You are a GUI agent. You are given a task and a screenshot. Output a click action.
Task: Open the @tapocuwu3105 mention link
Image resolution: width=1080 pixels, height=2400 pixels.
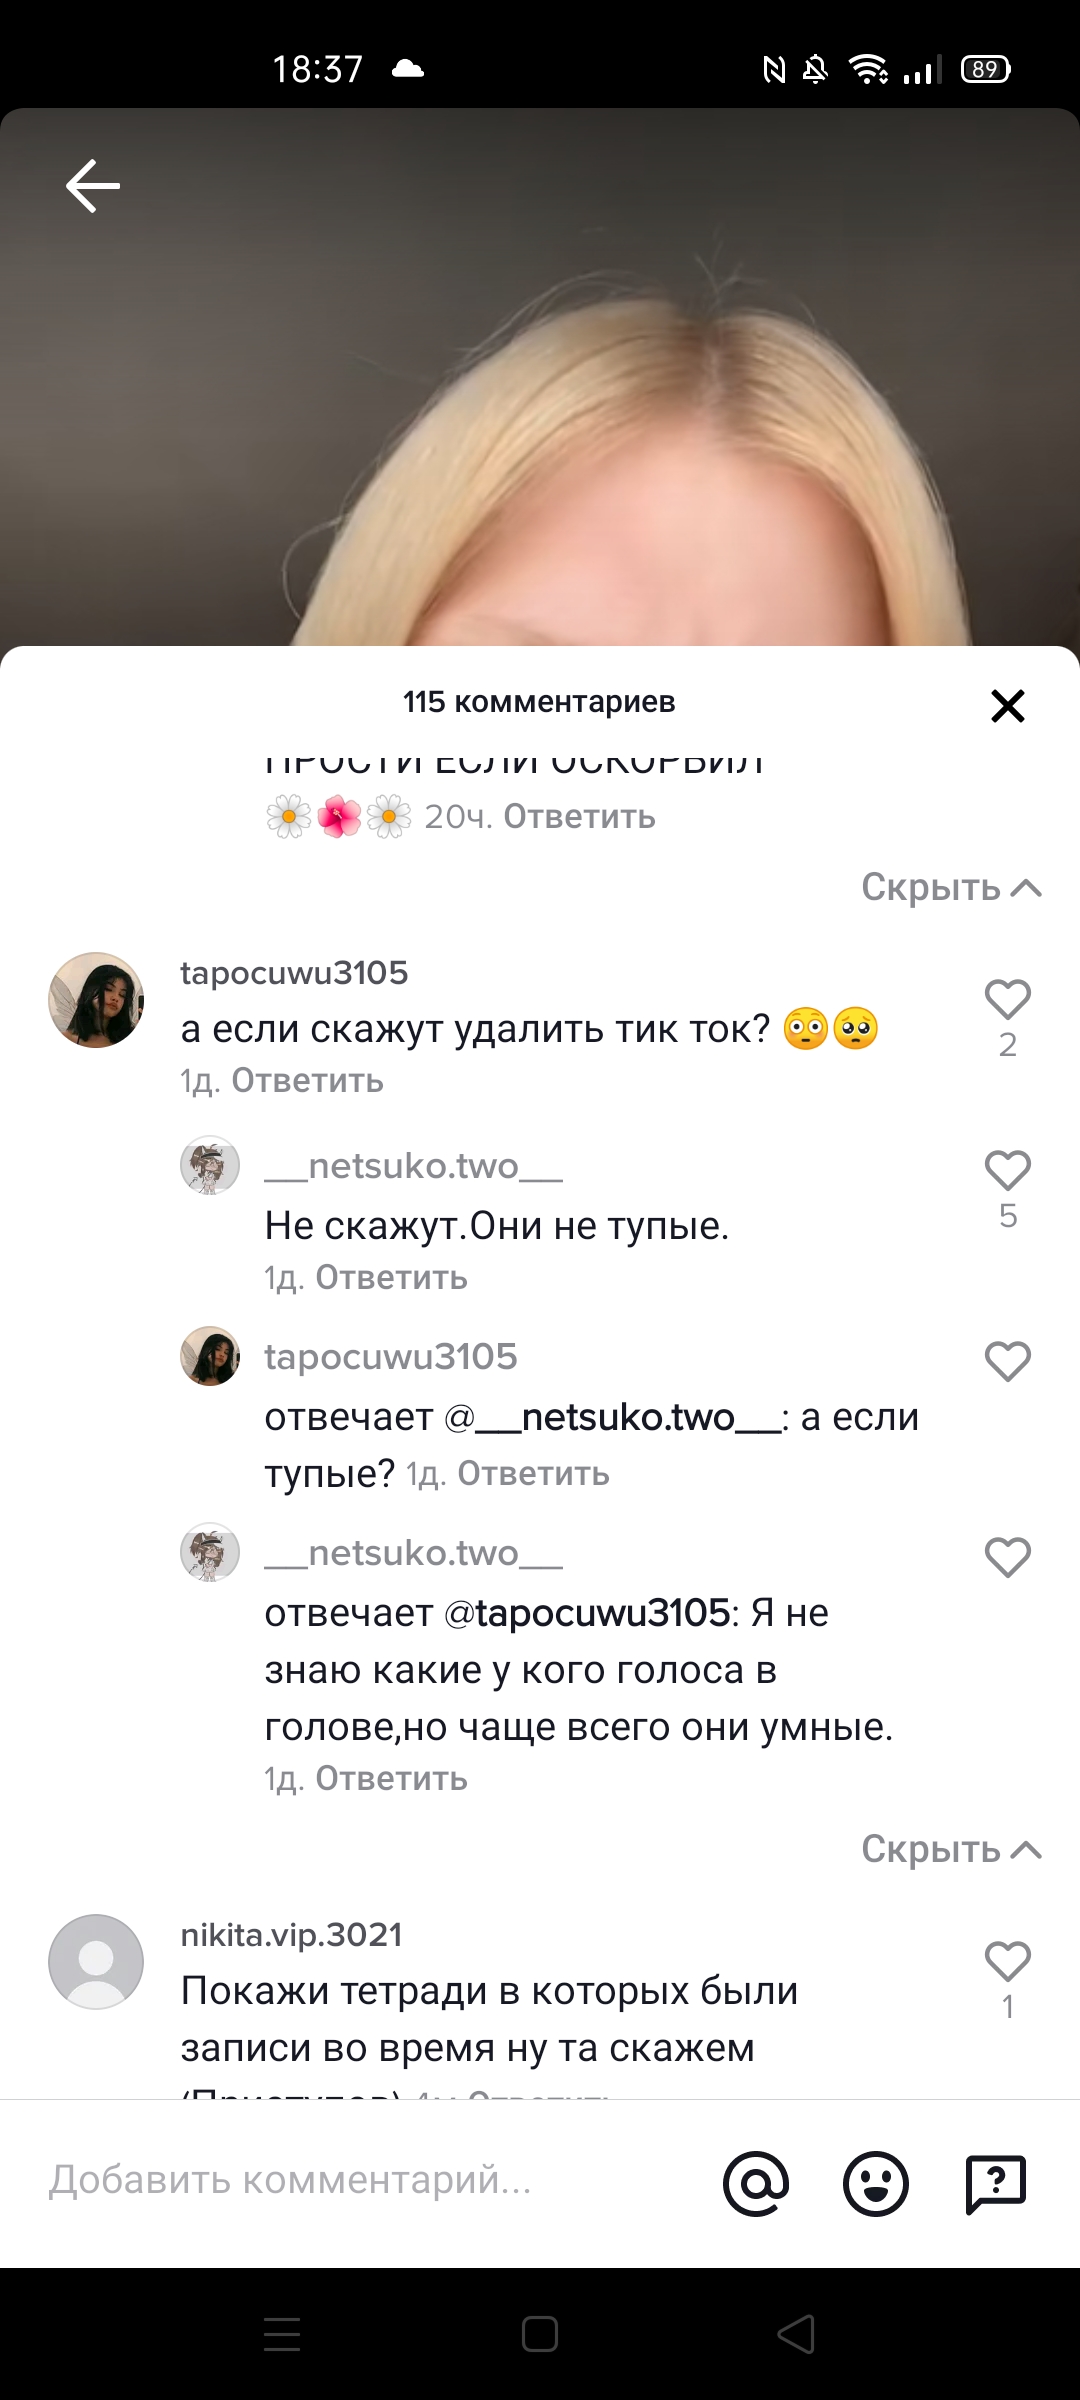(x=588, y=1613)
